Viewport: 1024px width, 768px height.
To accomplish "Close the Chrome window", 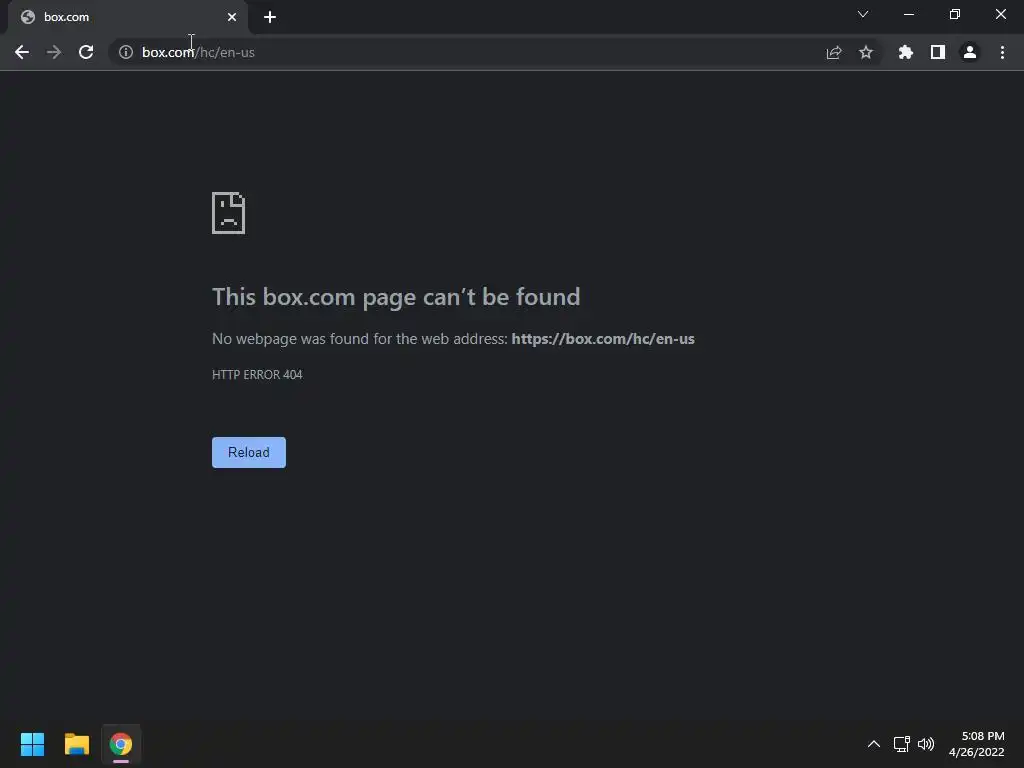I will point(1000,14).
